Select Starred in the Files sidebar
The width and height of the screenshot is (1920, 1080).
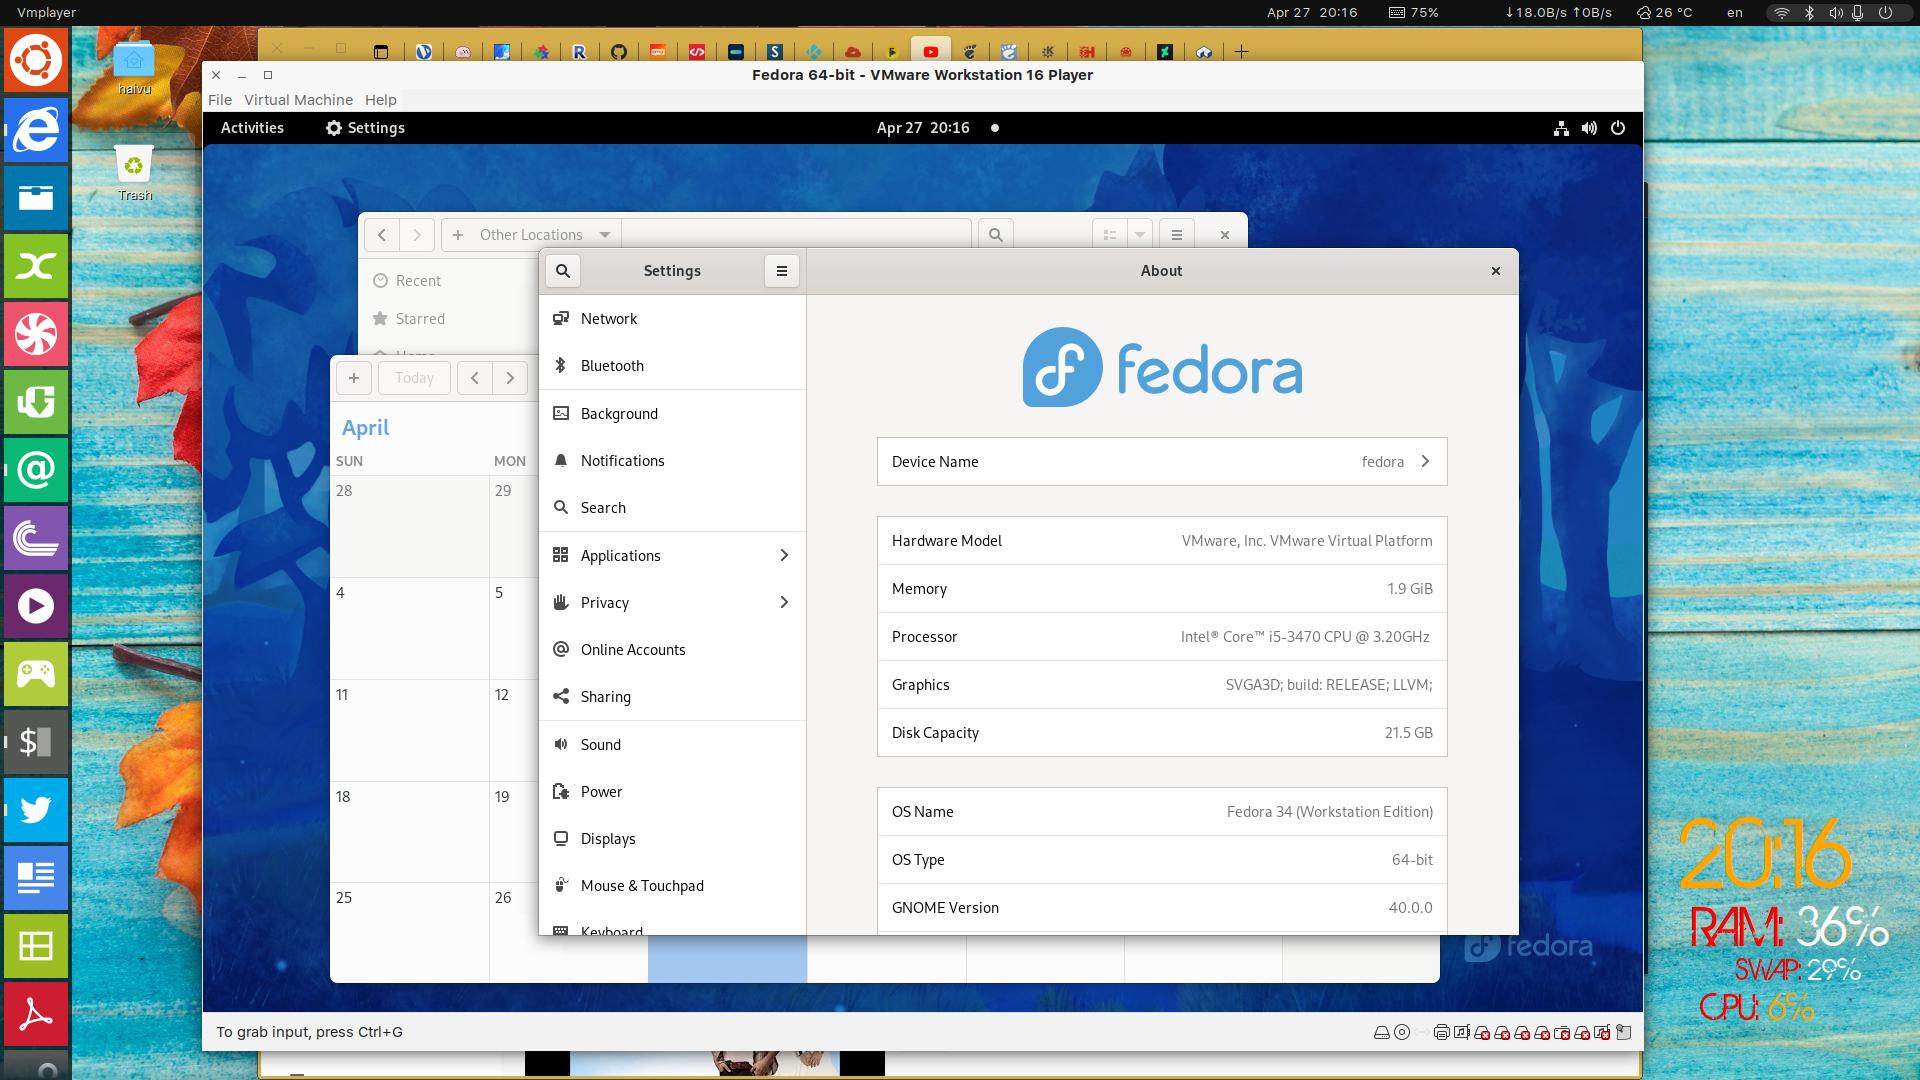(448, 319)
